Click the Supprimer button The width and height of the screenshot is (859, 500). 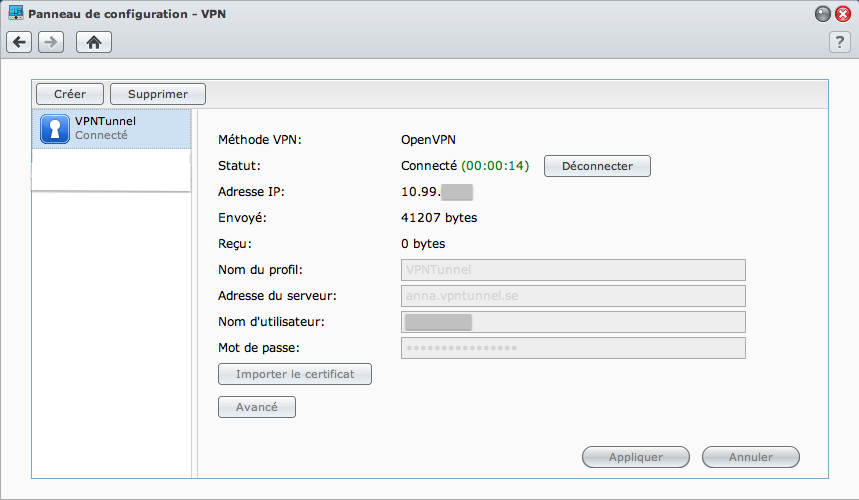(x=158, y=94)
